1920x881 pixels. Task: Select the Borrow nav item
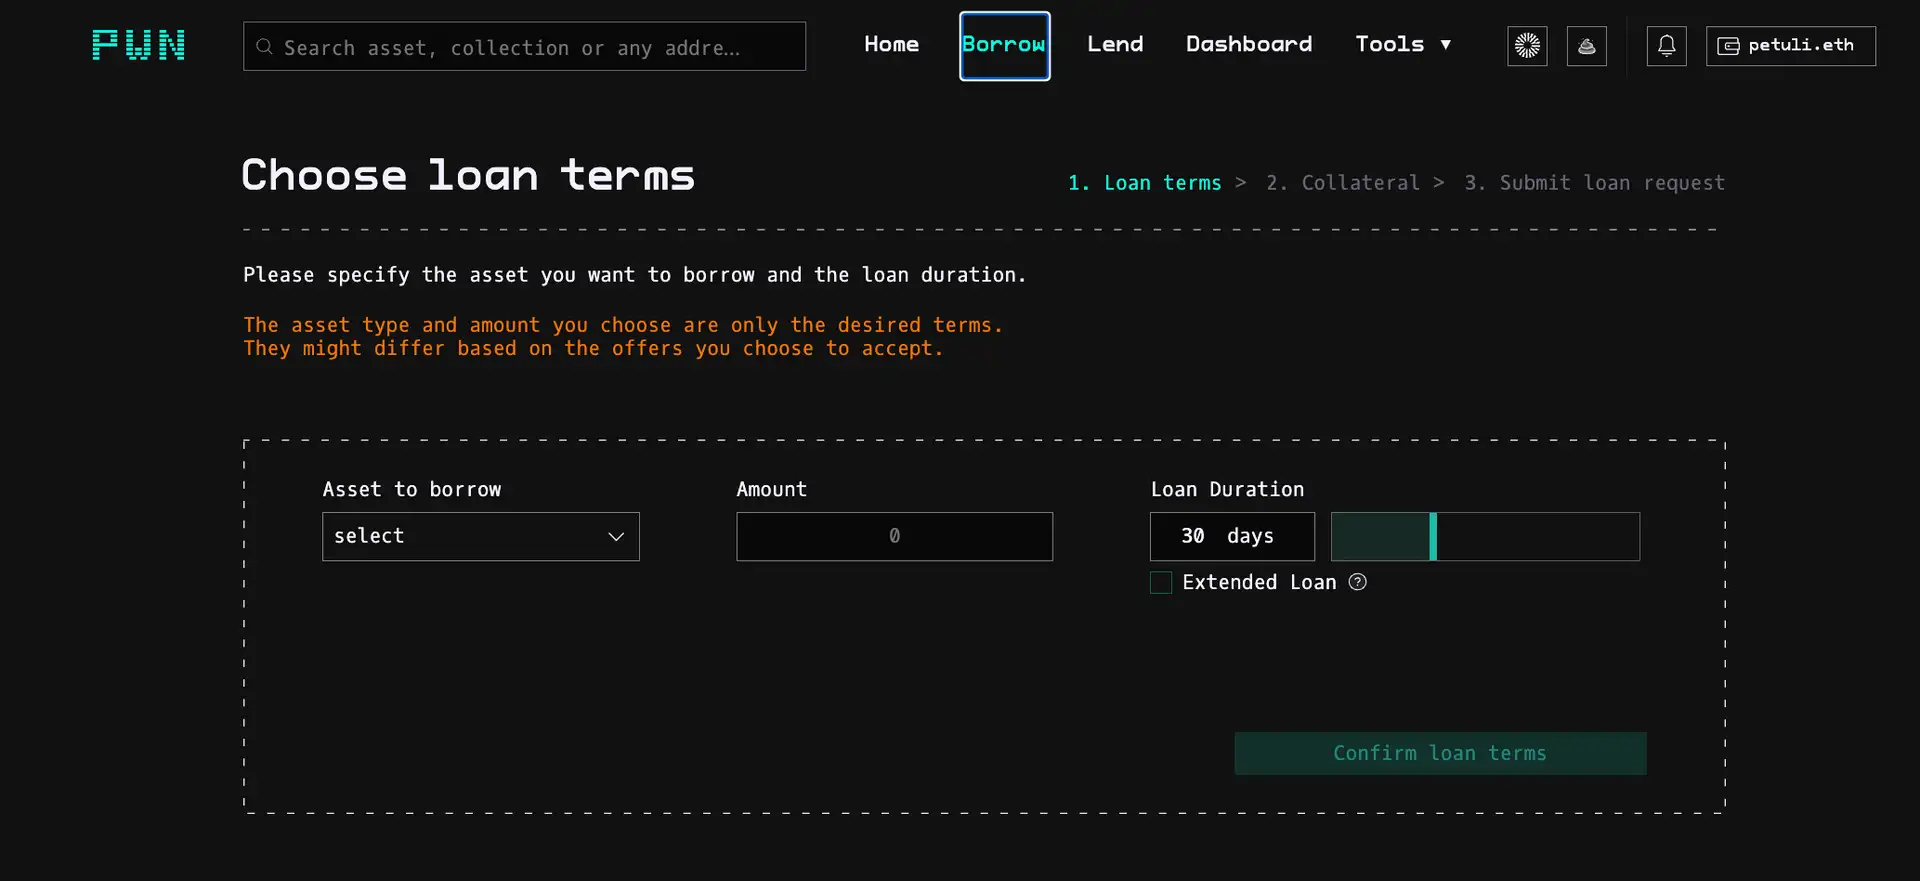(1004, 45)
